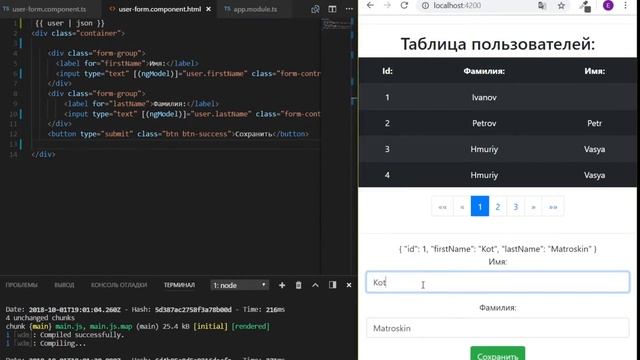This screenshot has height=360, width=640.
Task: Click the Имя input containing 'Kot'
Action: [x=498, y=282]
